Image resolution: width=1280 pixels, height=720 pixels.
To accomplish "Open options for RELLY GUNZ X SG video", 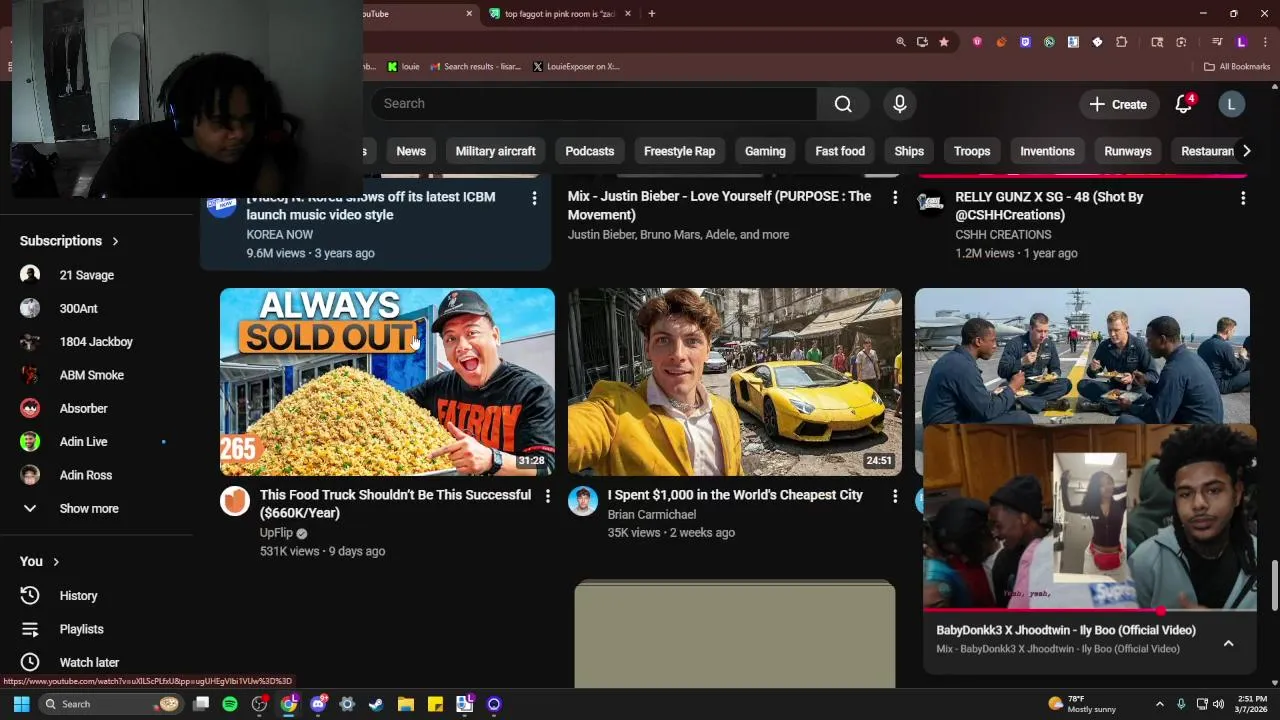I will click(x=1243, y=198).
